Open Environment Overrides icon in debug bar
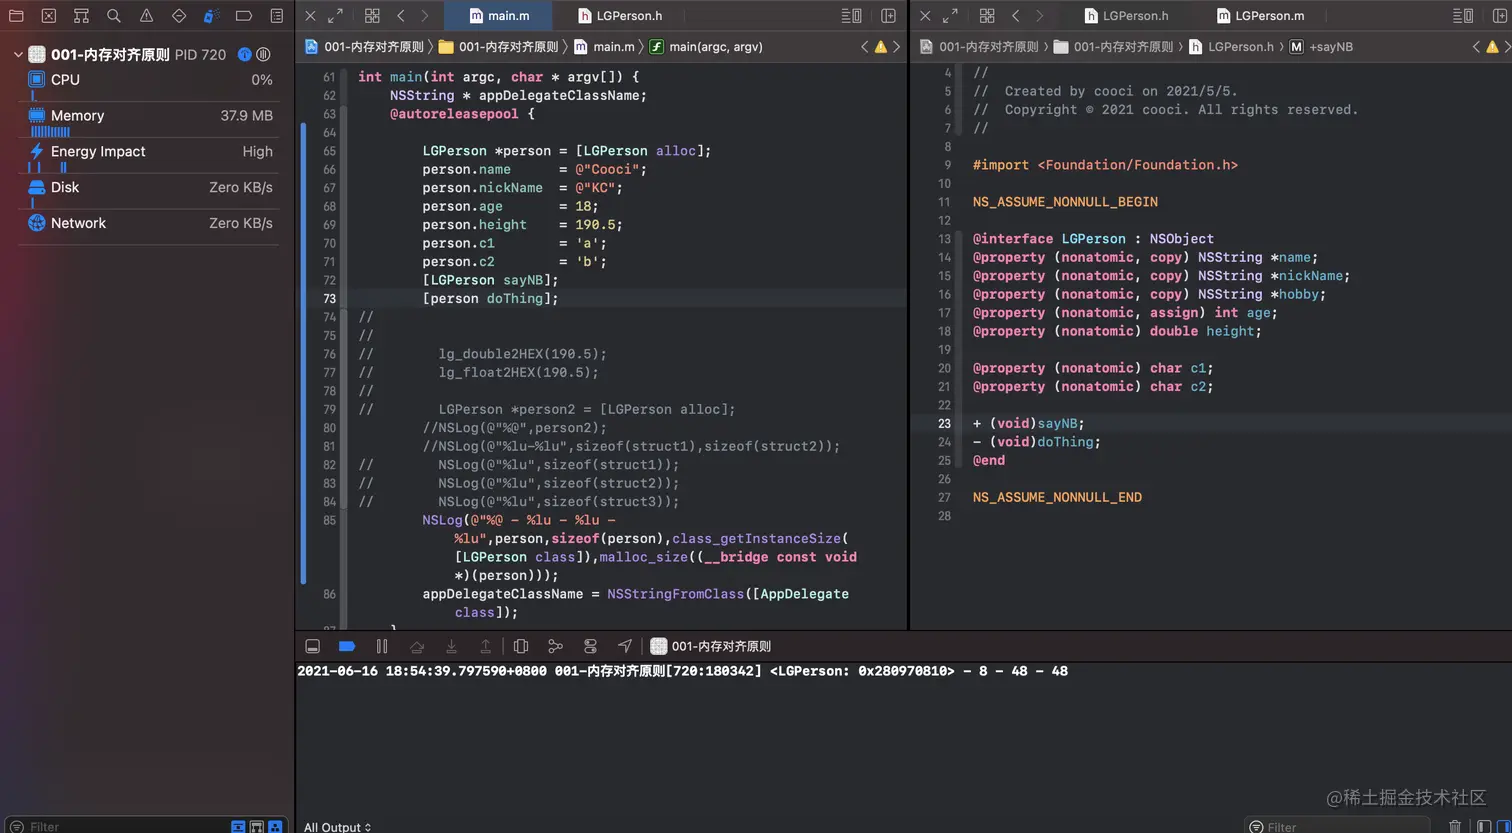 590,646
